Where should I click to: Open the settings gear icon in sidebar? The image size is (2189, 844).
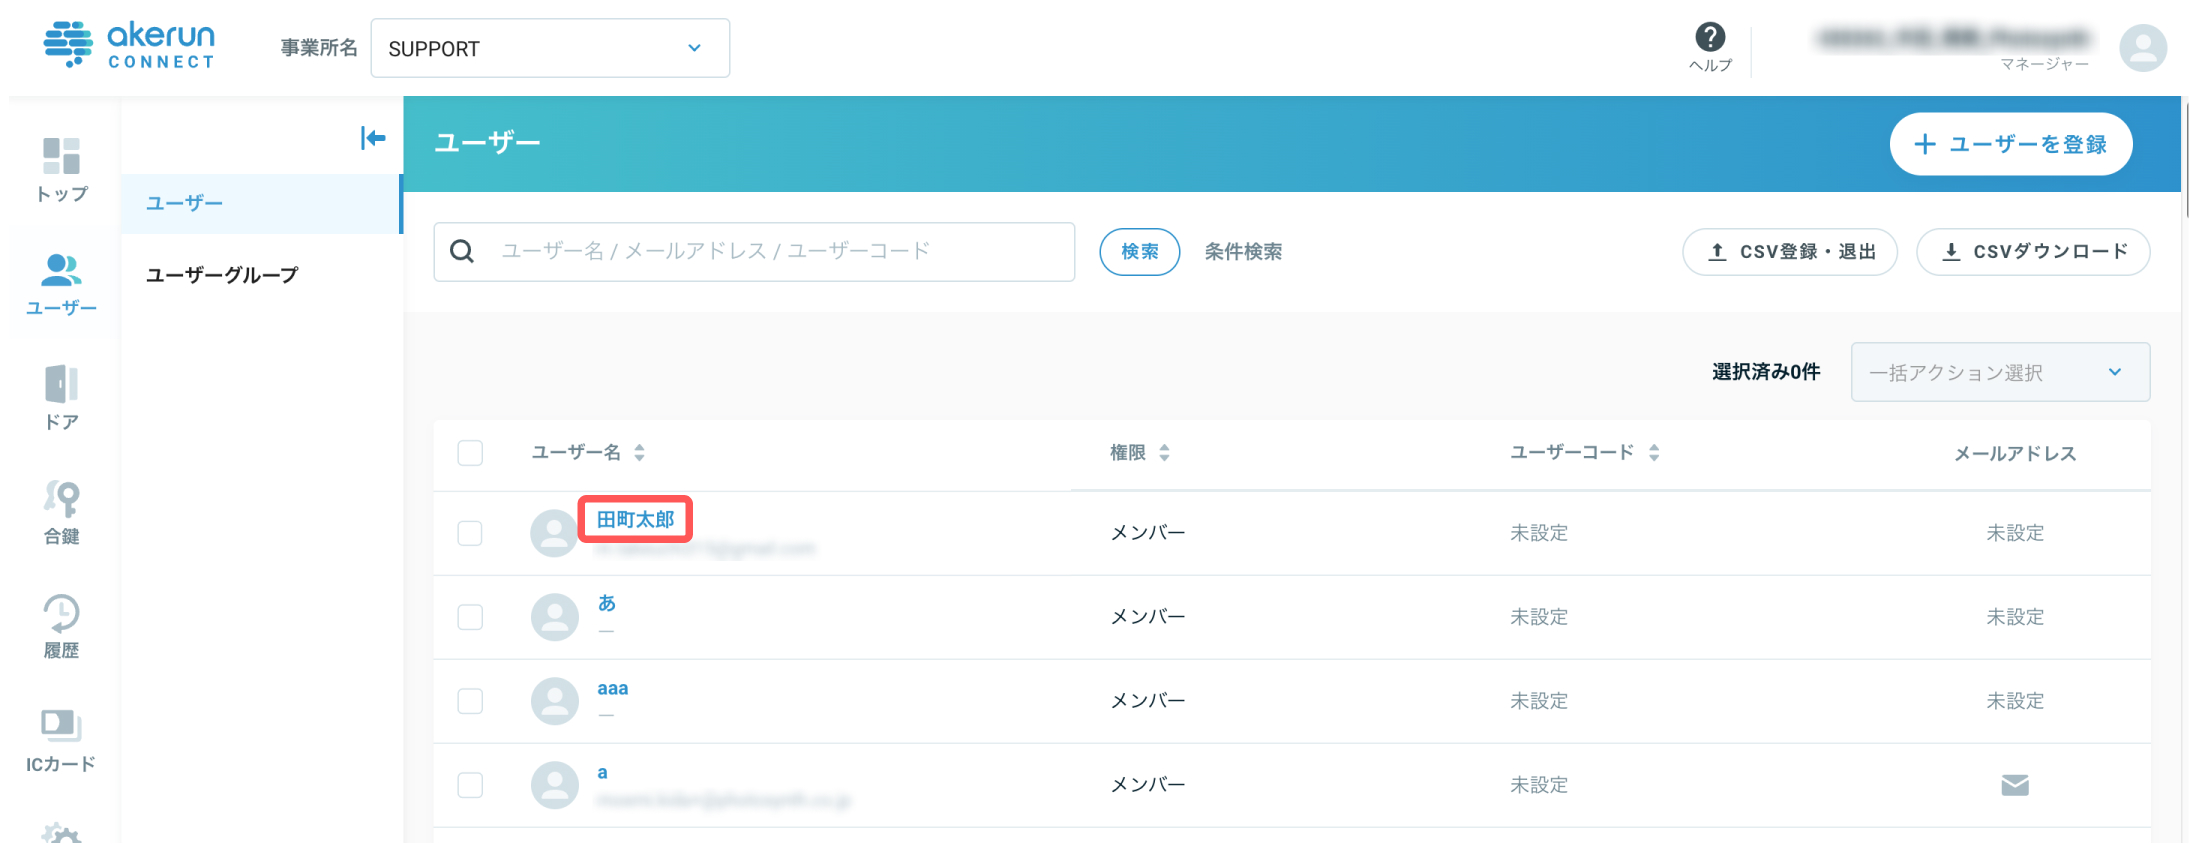(61, 833)
